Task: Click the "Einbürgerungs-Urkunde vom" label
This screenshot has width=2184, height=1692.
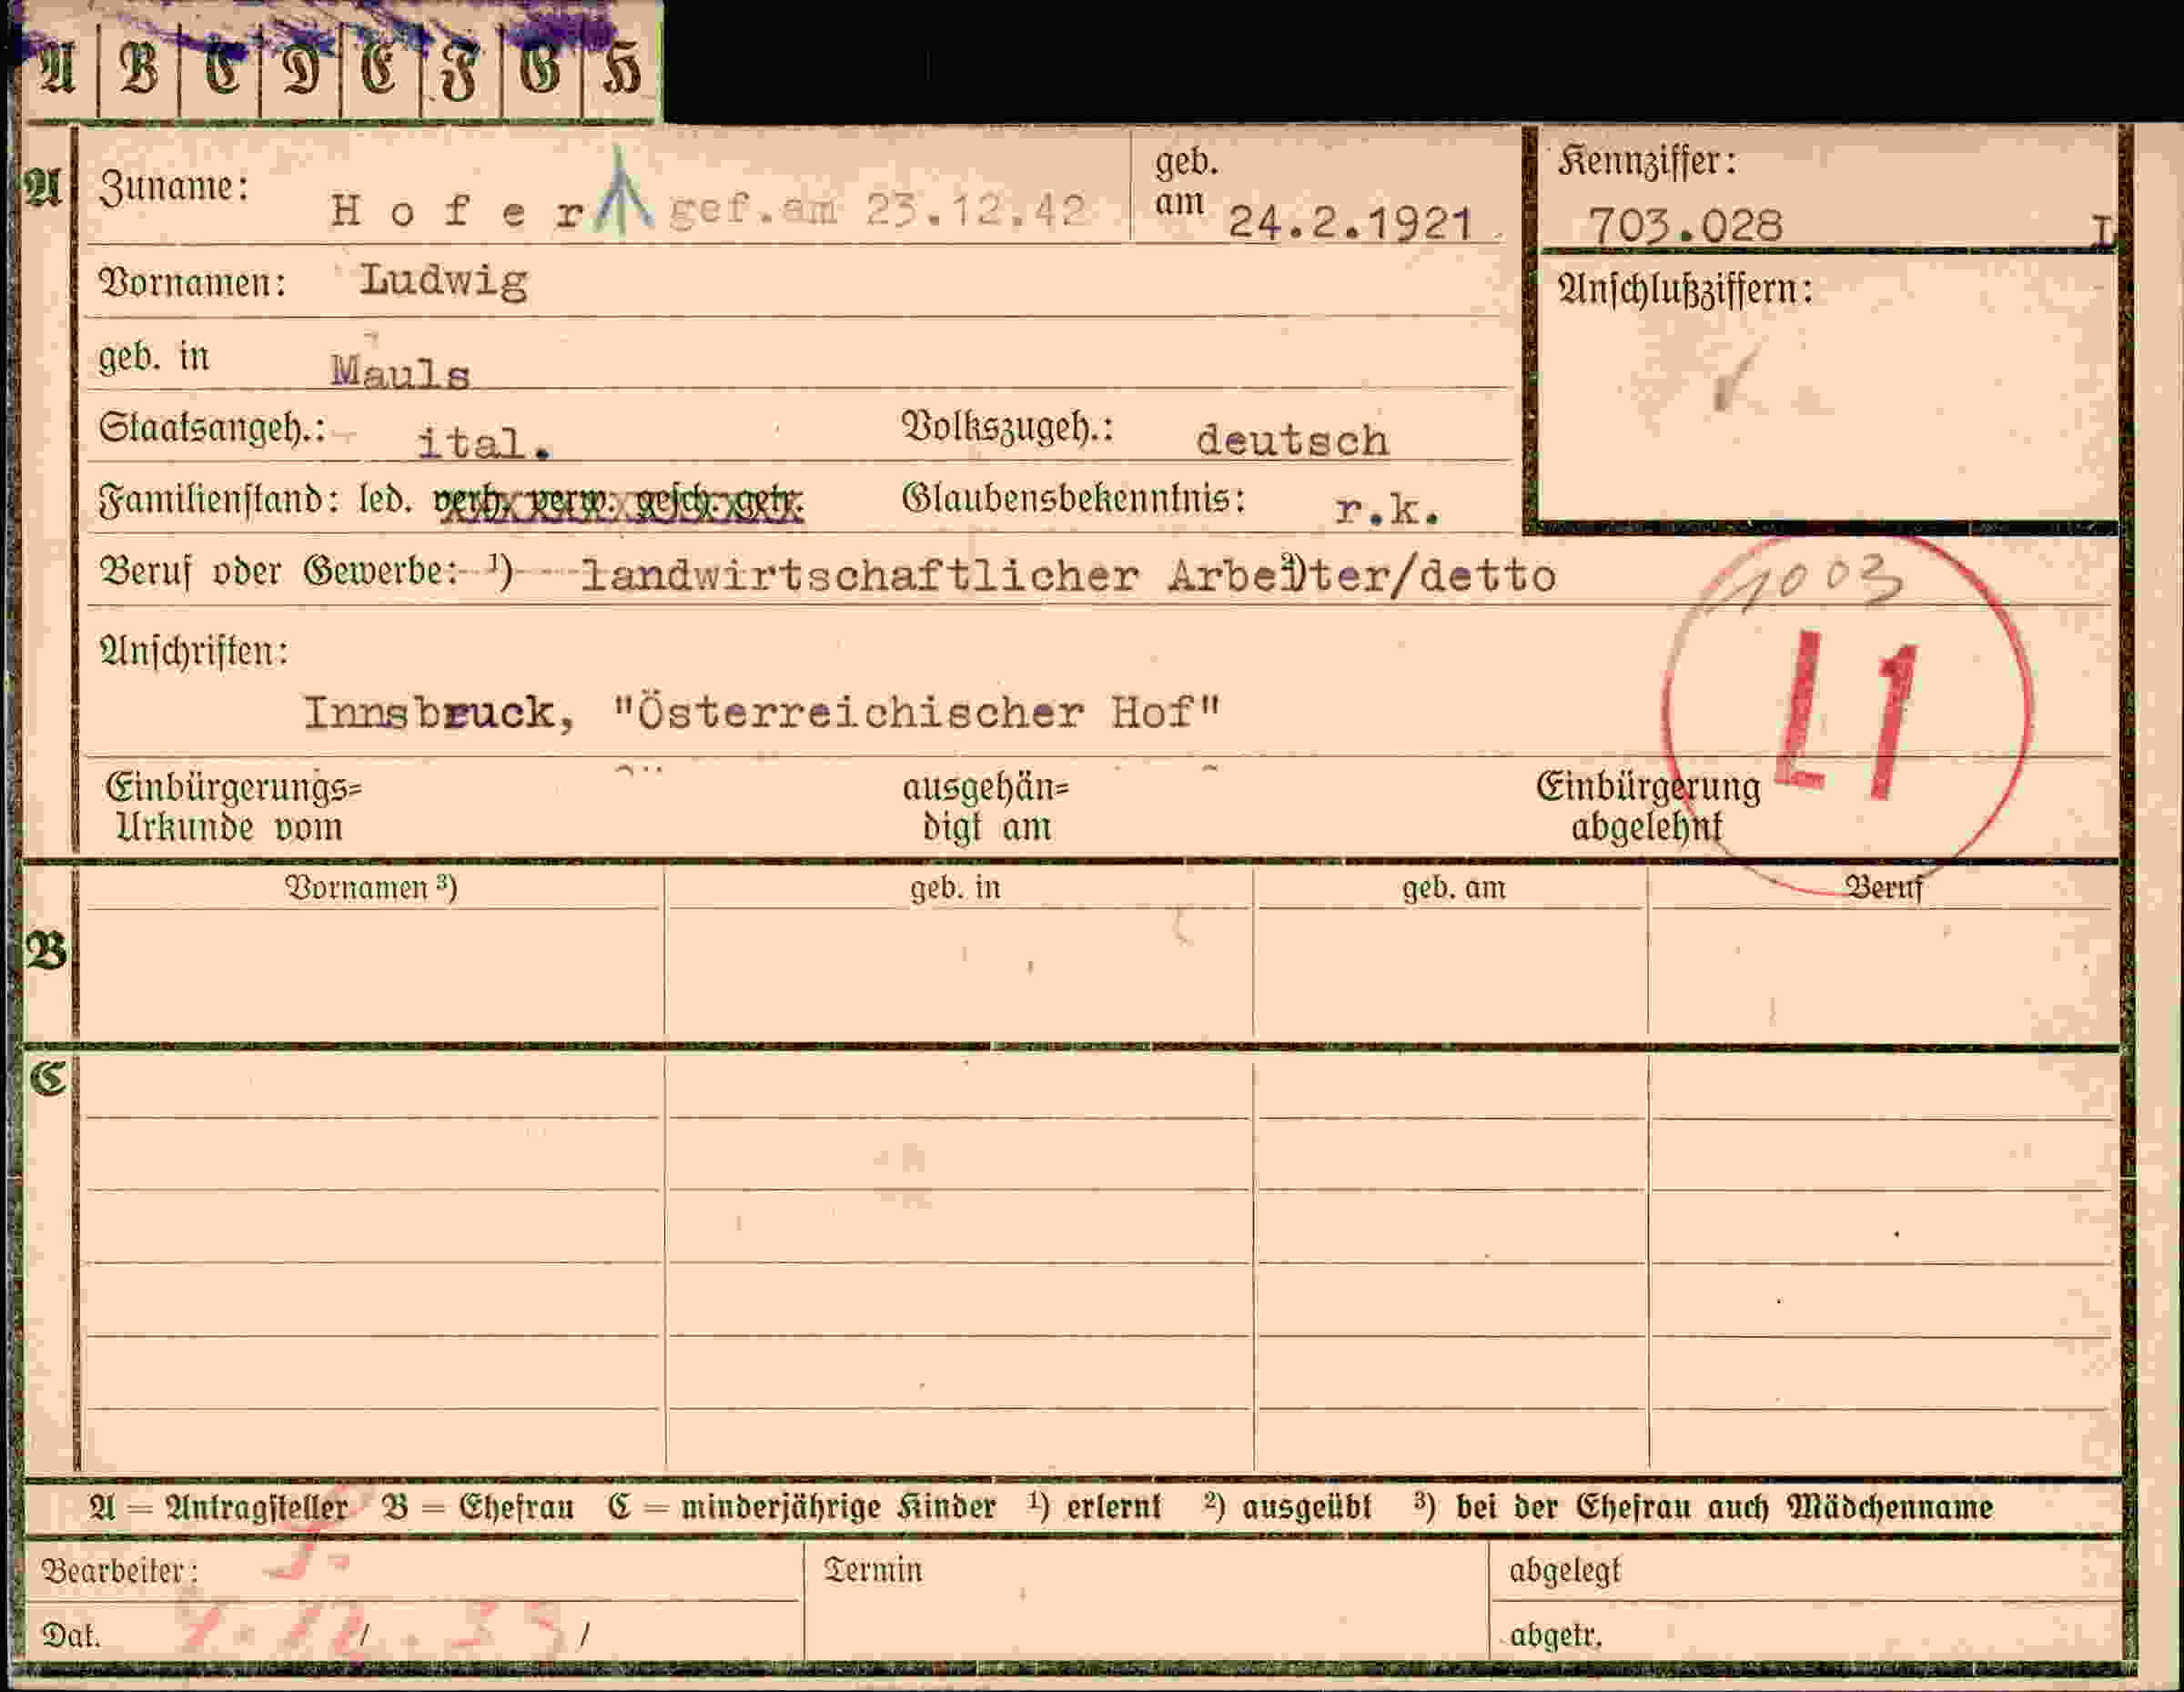Action: (233, 808)
